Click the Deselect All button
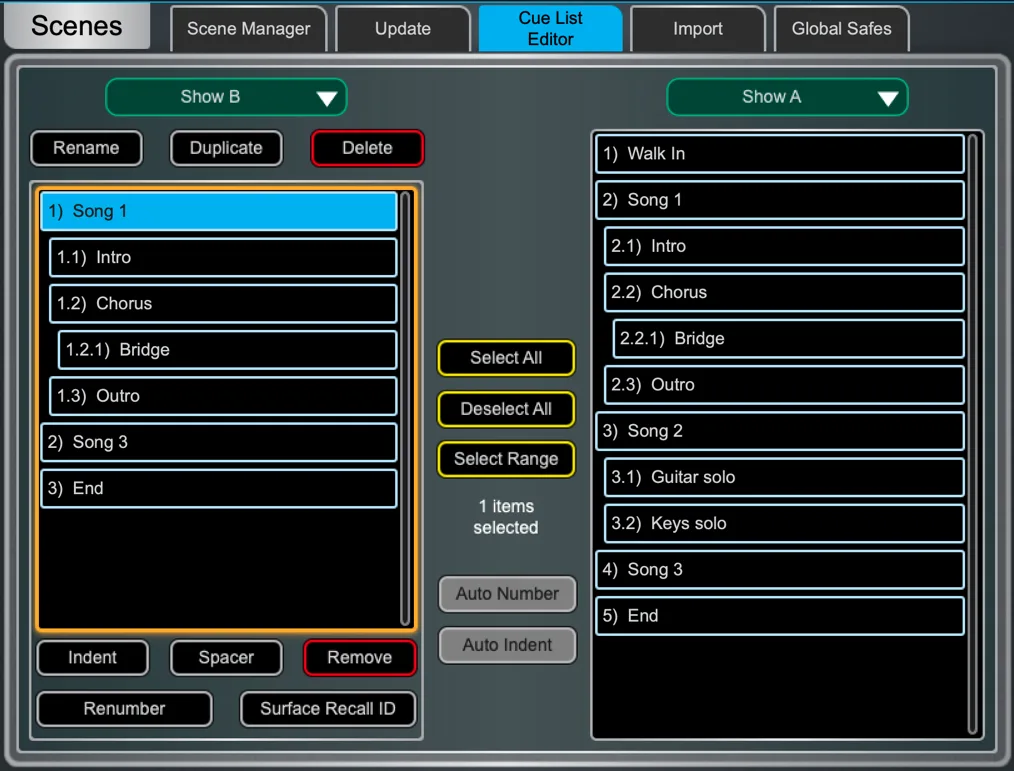 tap(506, 409)
